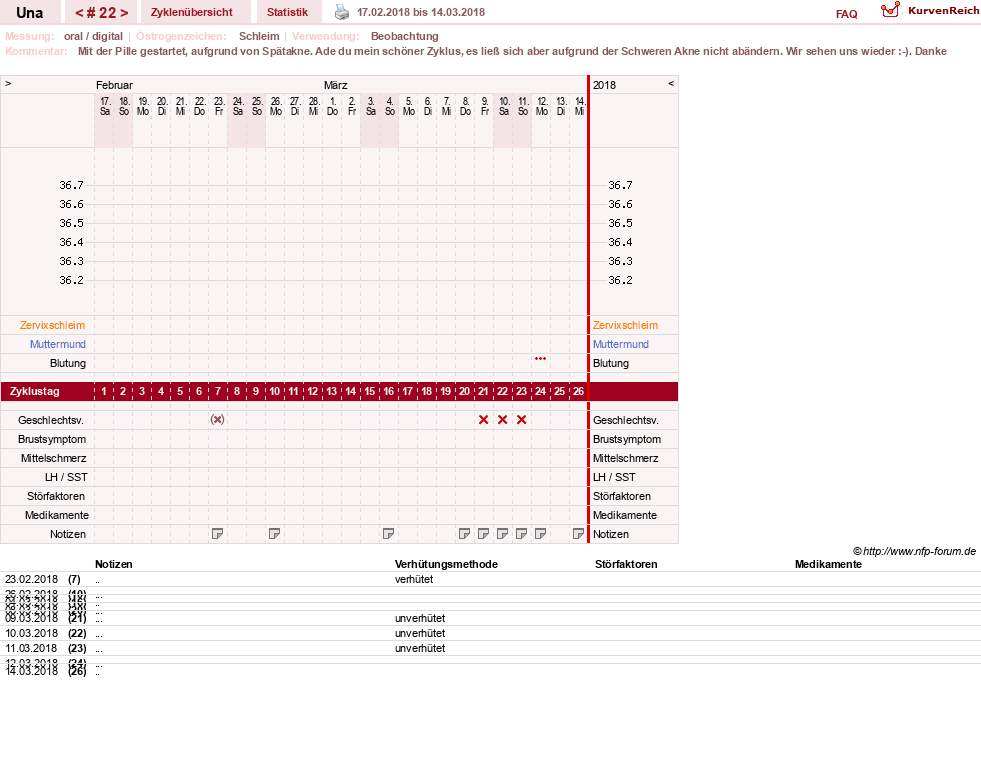This screenshot has height=763, width=981.
Task: Open note icon on cycle day 16
Action: pos(388,533)
